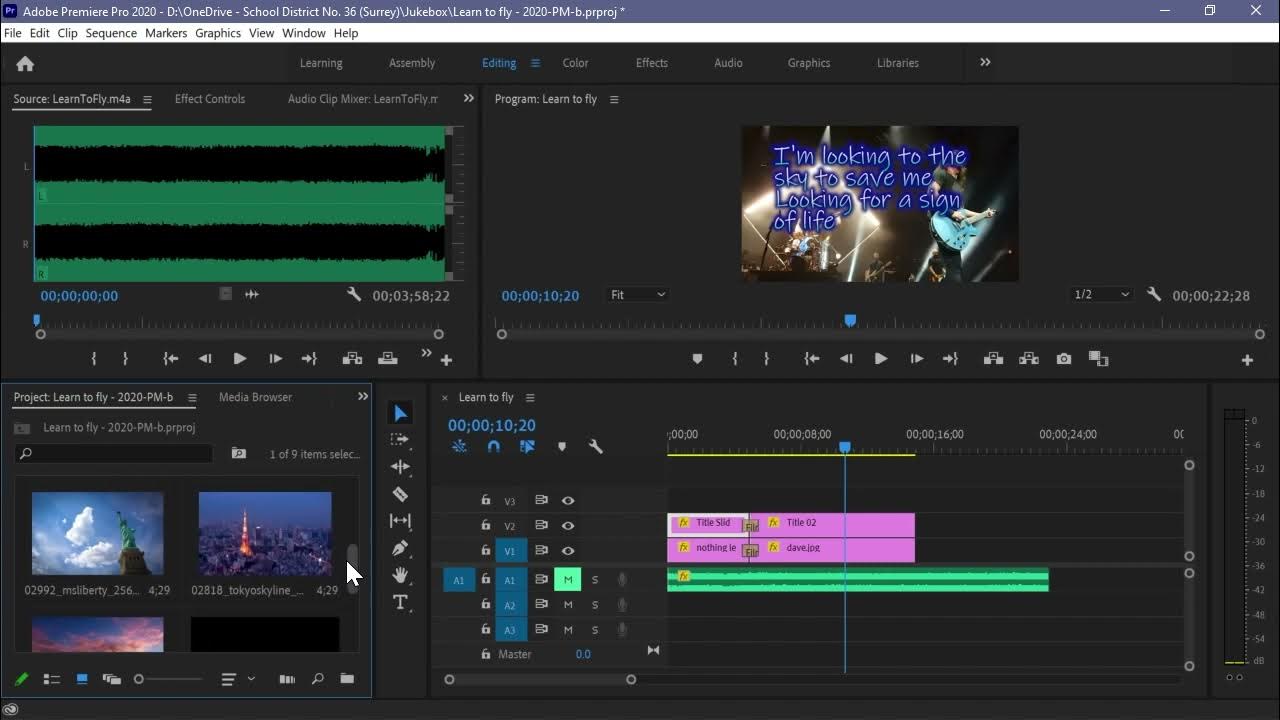1280x720 pixels.
Task: Expand Project panel tabs overflow
Action: click(x=363, y=397)
